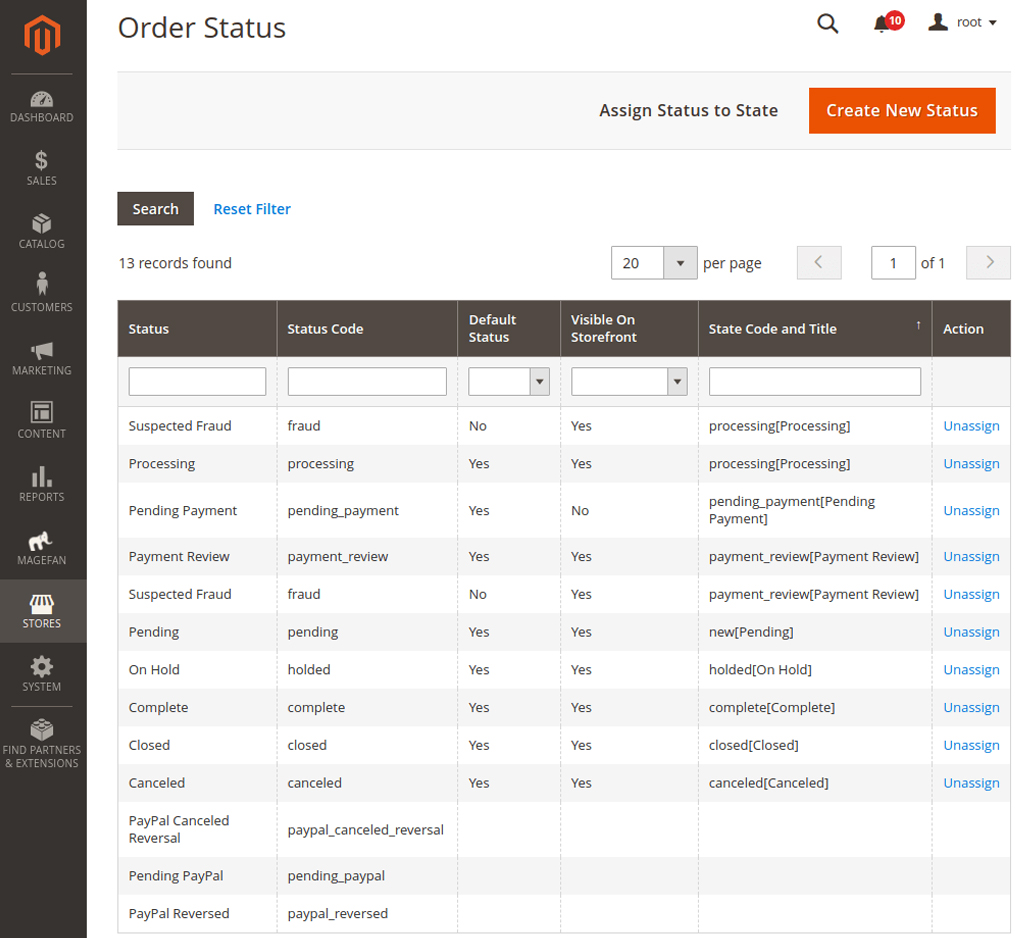Open the Pending PayPal status row
Viewport: 1015px width, 938px height.
pos(564,876)
